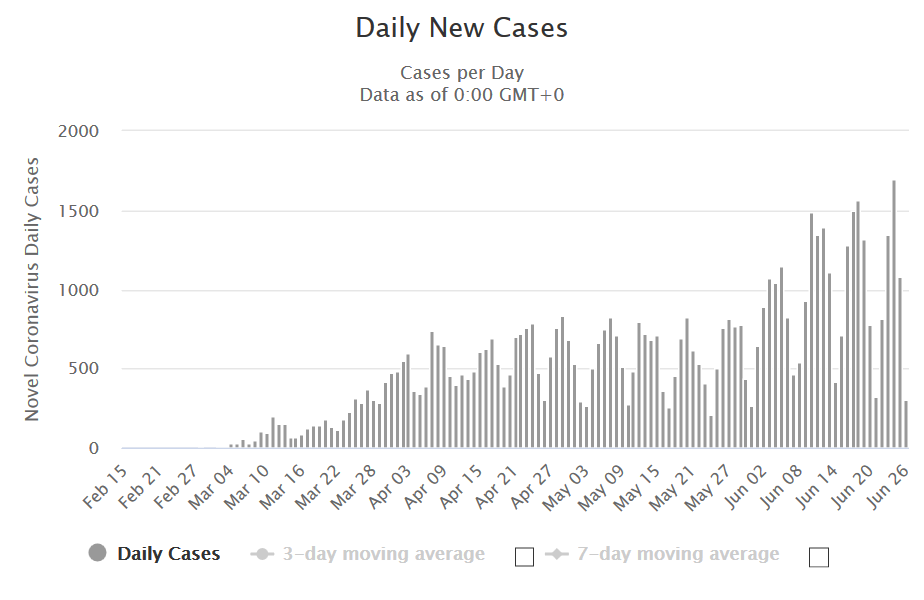Click the last rightmost bar in the chart

pos(906,425)
